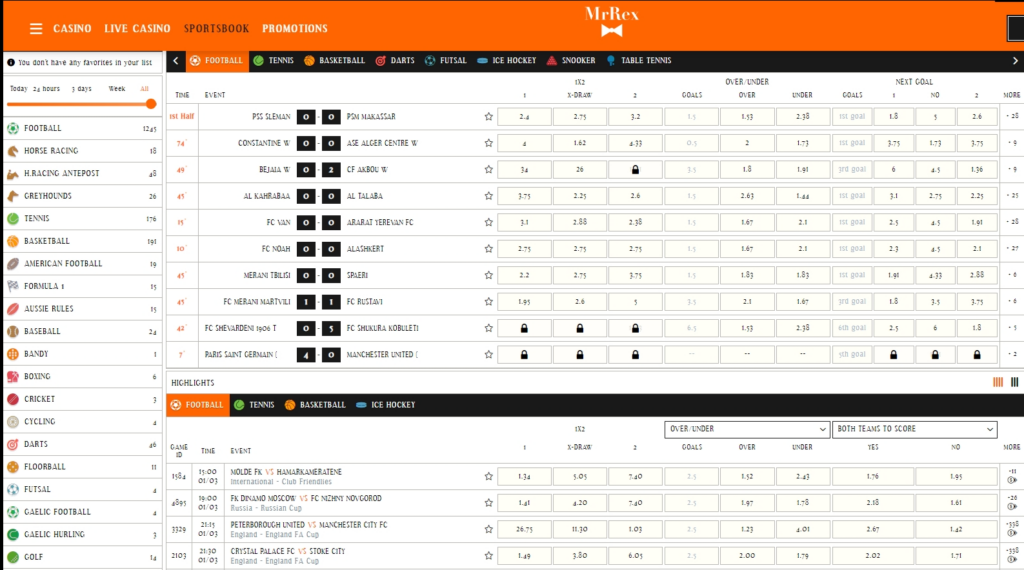
Task: Select Yes odds for Crystal Palace match
Action: point(872,556)
